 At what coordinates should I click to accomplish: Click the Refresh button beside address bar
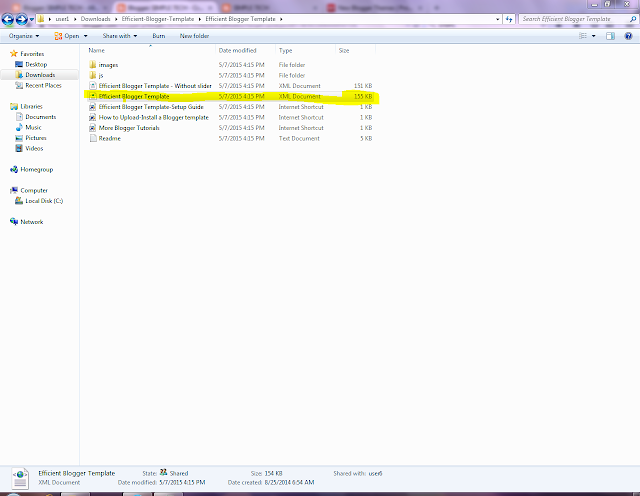click(x=509, y=19)
